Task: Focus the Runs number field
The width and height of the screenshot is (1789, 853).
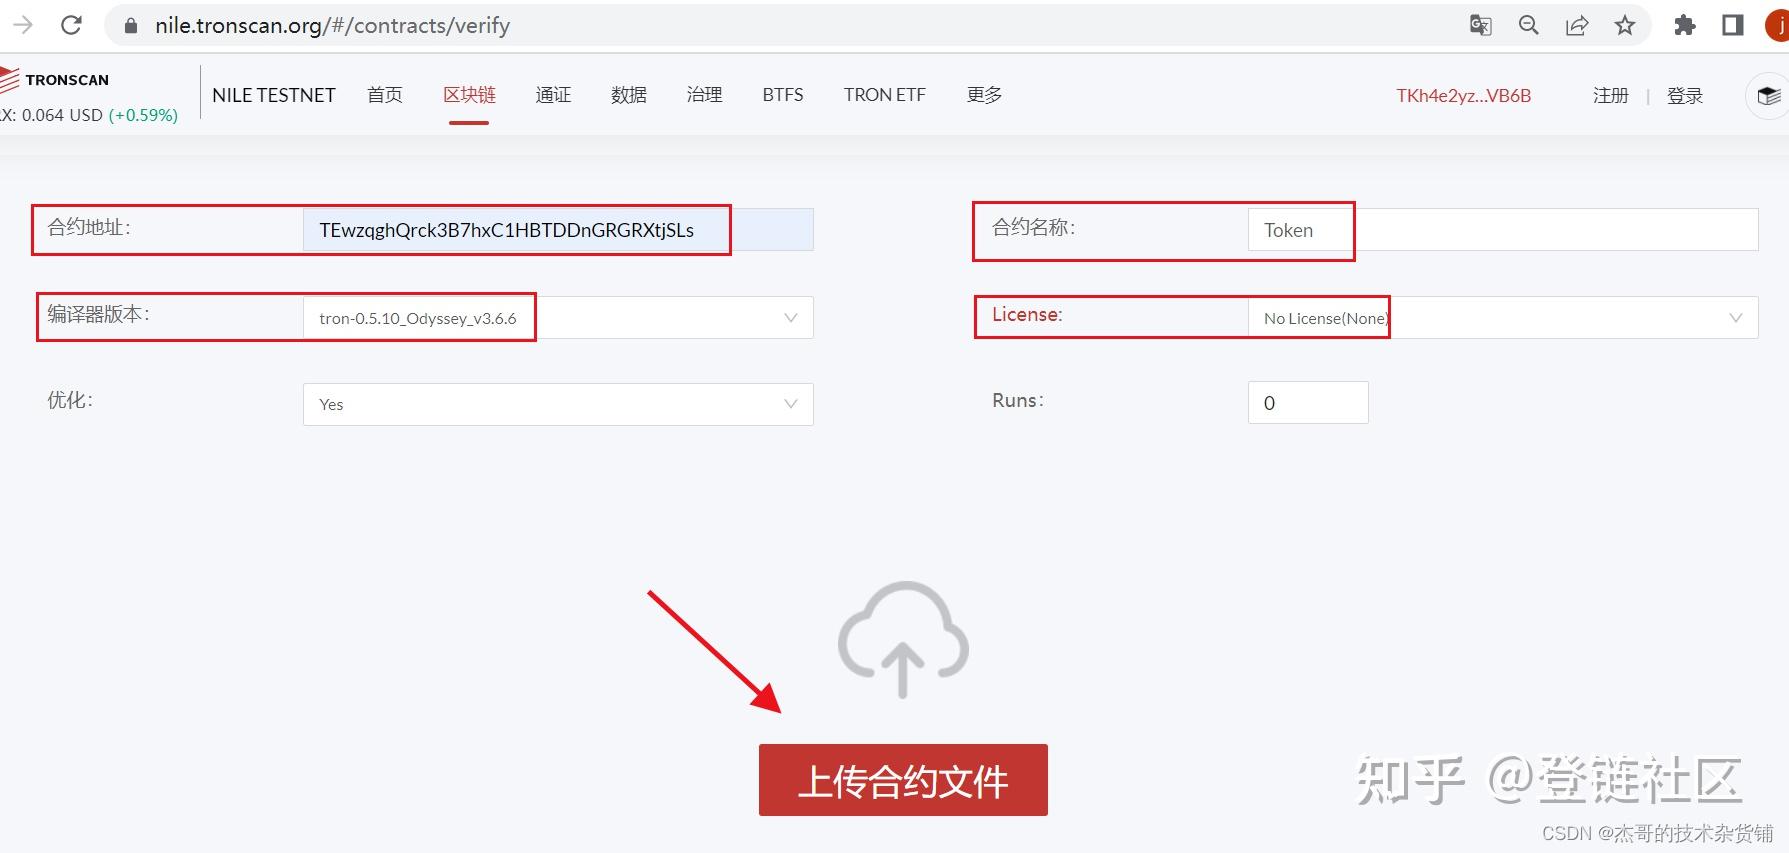Action: pos(1308,402)
